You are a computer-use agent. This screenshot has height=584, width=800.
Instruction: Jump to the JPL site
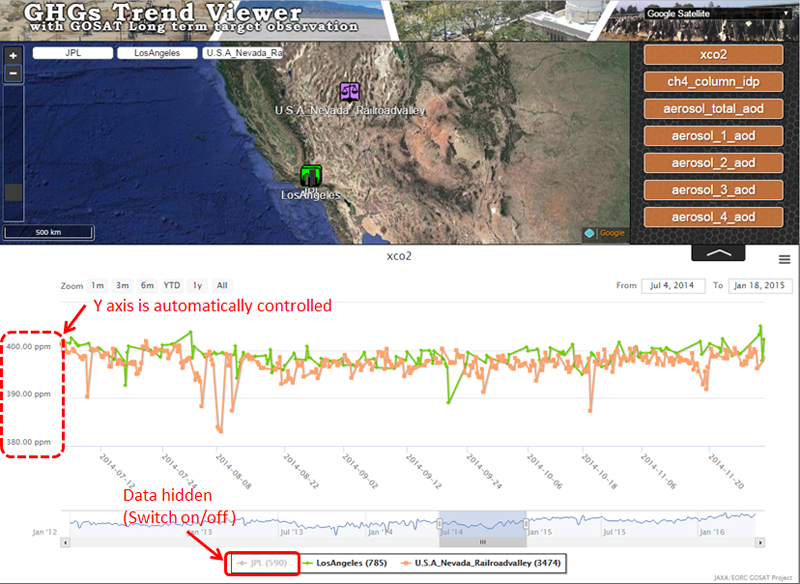pyautogui.click(x=73, y=53)
